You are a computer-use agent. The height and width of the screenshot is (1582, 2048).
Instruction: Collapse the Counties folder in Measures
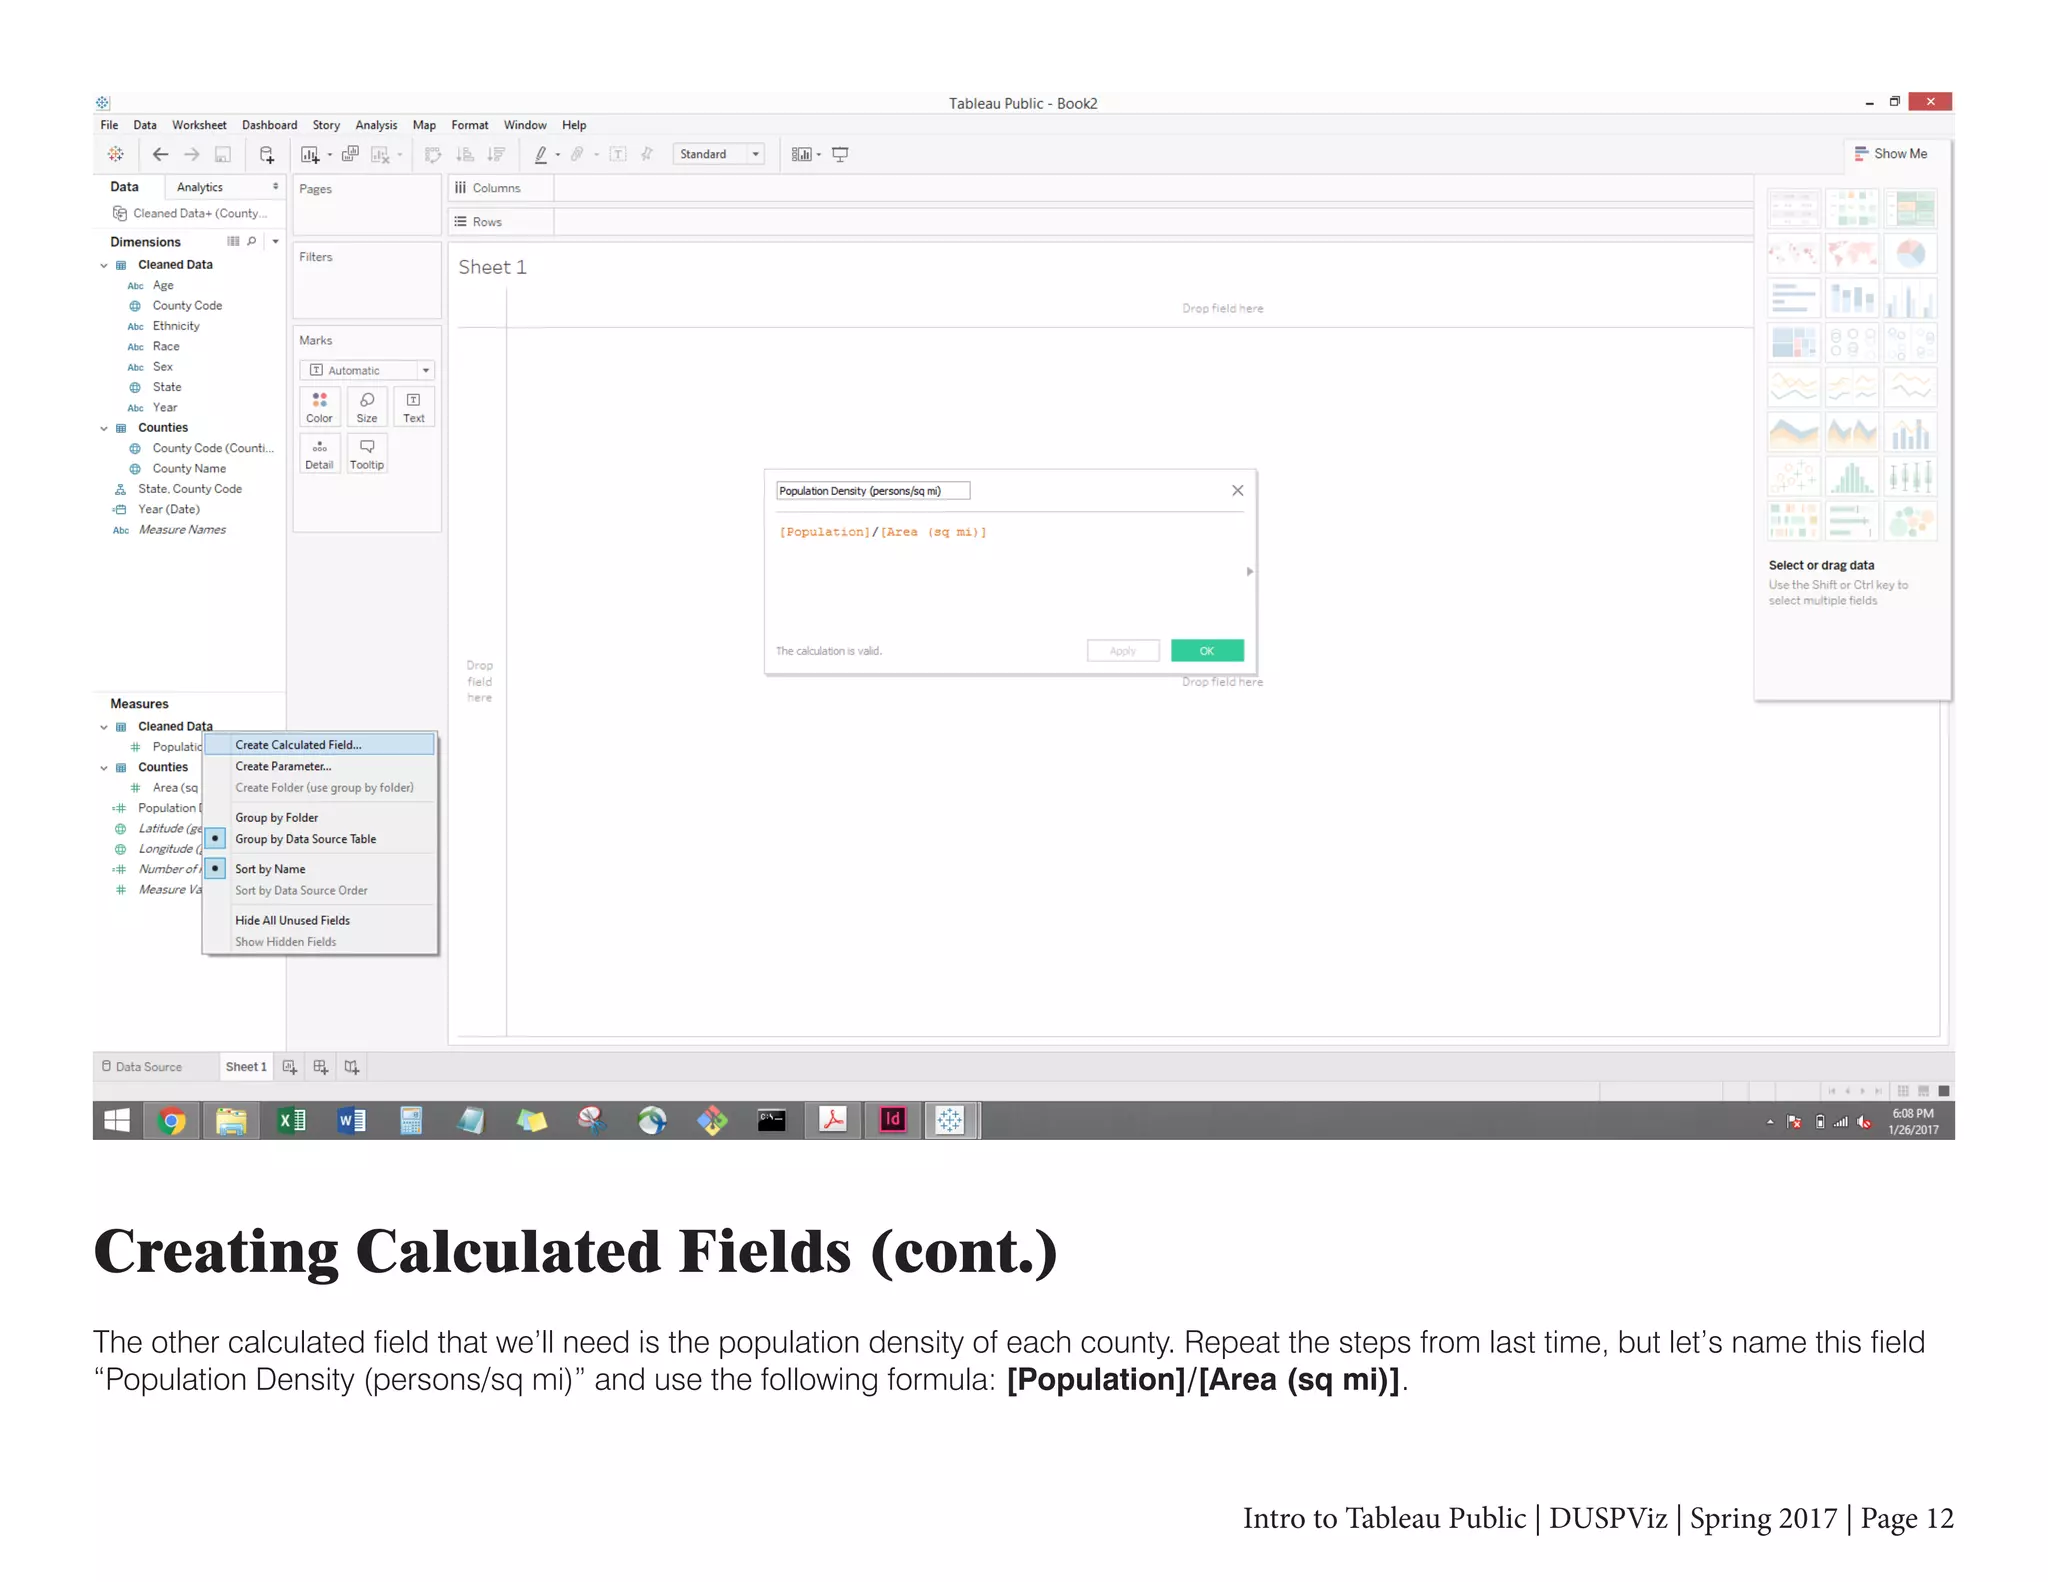(x=104, y=768)
